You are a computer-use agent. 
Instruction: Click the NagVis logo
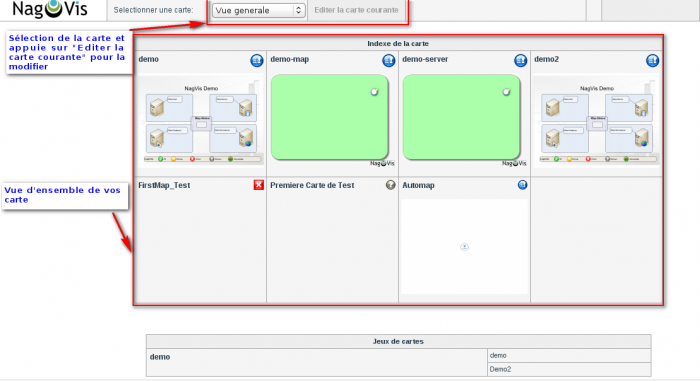coord(50,9)
